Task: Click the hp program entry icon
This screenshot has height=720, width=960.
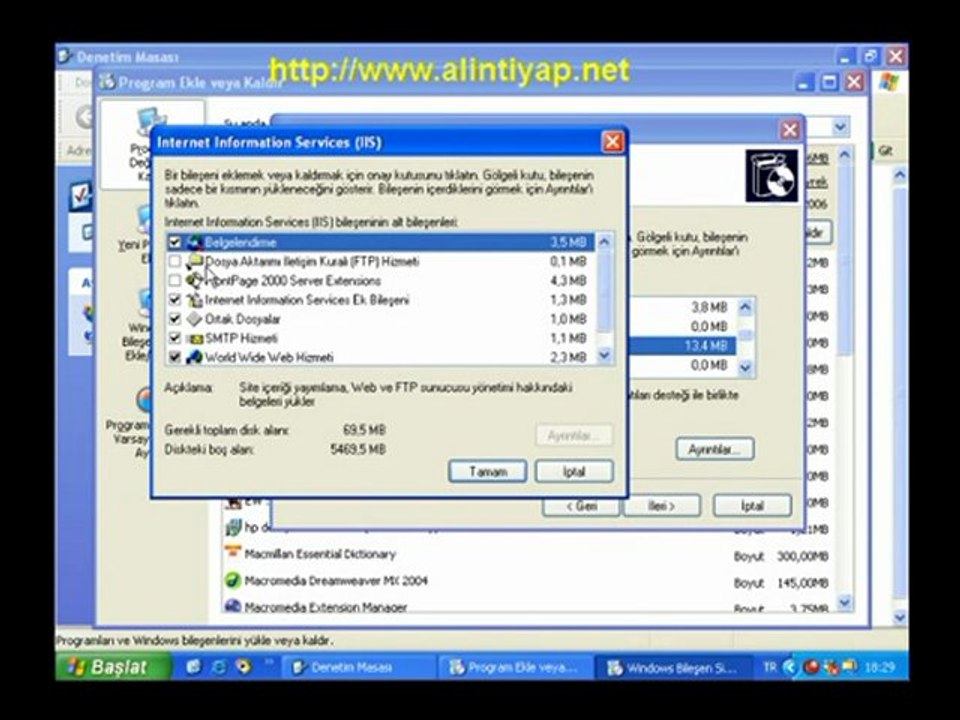Action: pyautogui.click(x=233, y=527)
